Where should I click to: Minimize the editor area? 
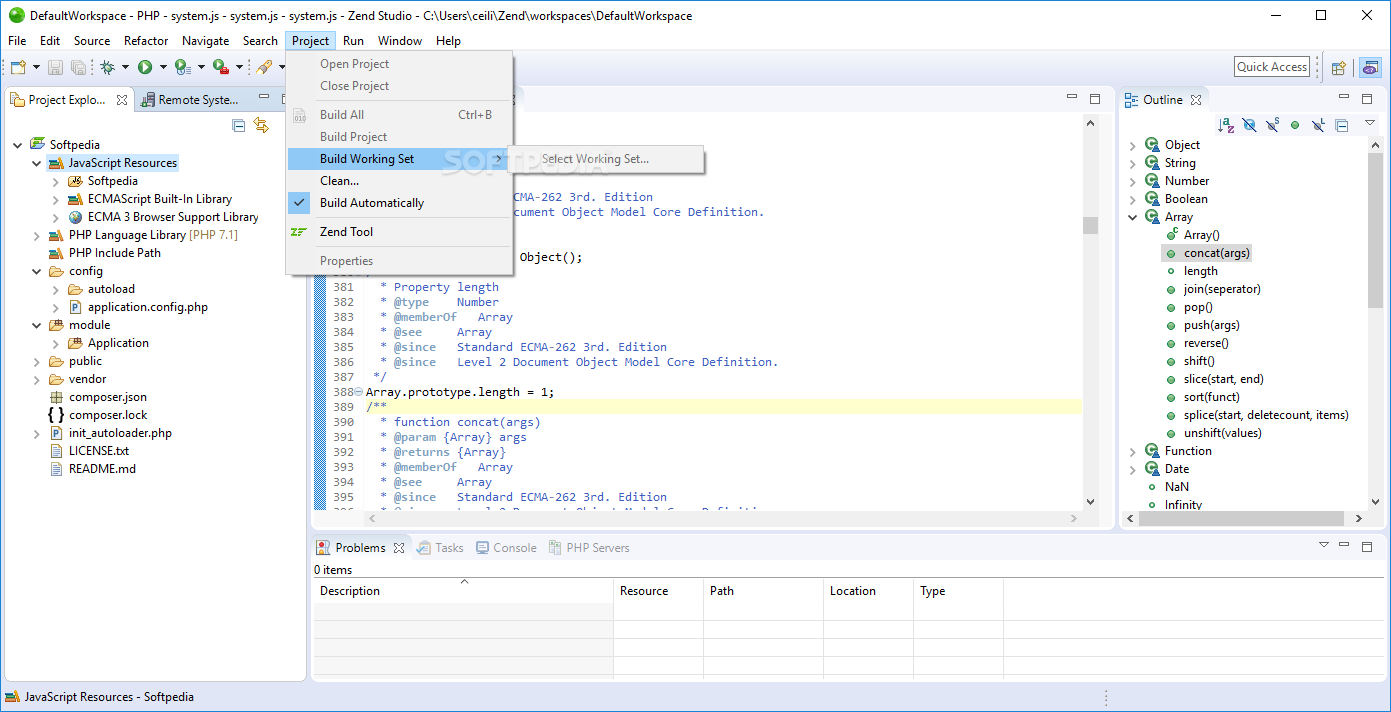pos(1073,99)
